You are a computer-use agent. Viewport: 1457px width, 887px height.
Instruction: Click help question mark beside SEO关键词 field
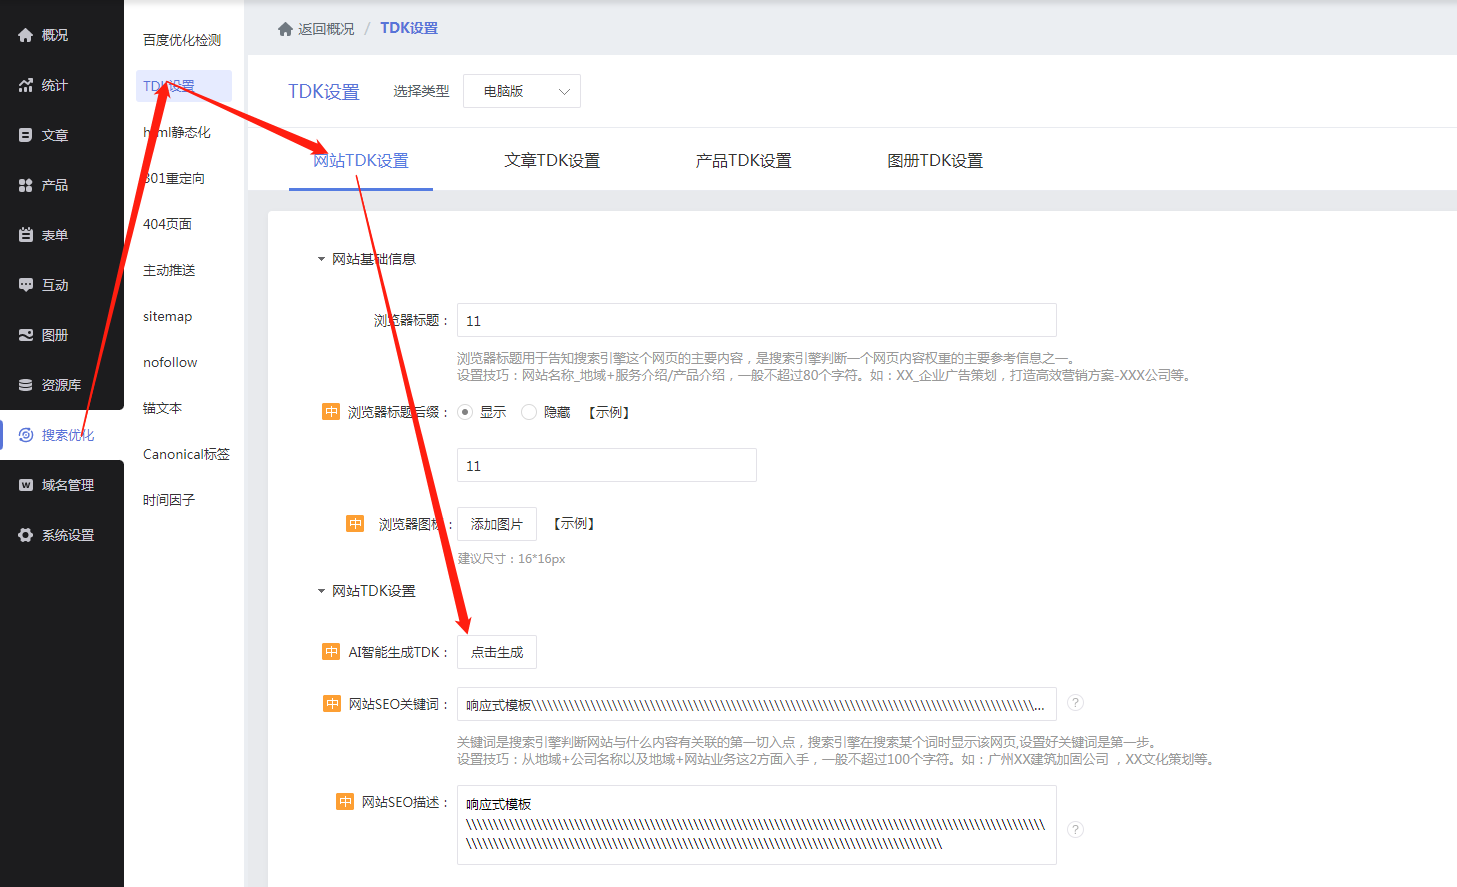pyautogui.click(x=1076, y=703)
